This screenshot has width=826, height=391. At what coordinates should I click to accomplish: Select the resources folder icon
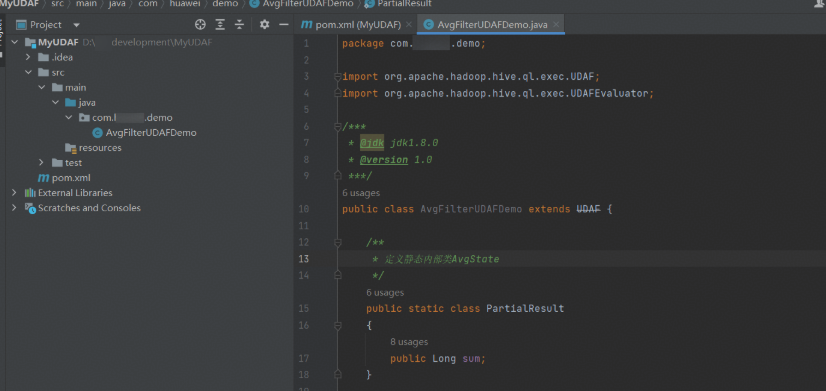71,148
